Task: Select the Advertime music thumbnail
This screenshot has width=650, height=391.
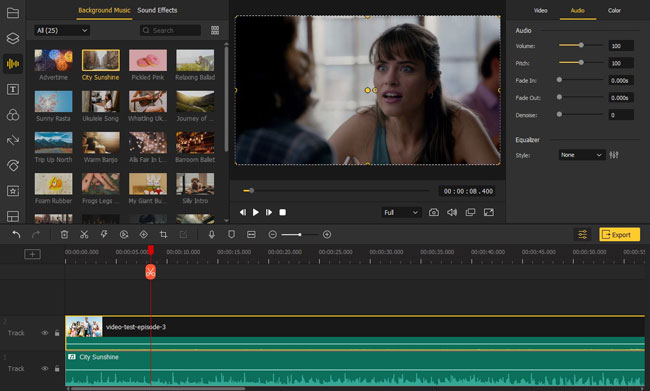Action: (x=53, y=60)
